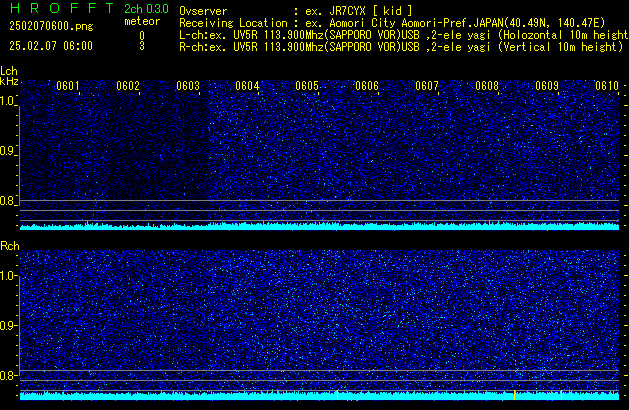Click the 0610 time marker

tap(607, 86)
